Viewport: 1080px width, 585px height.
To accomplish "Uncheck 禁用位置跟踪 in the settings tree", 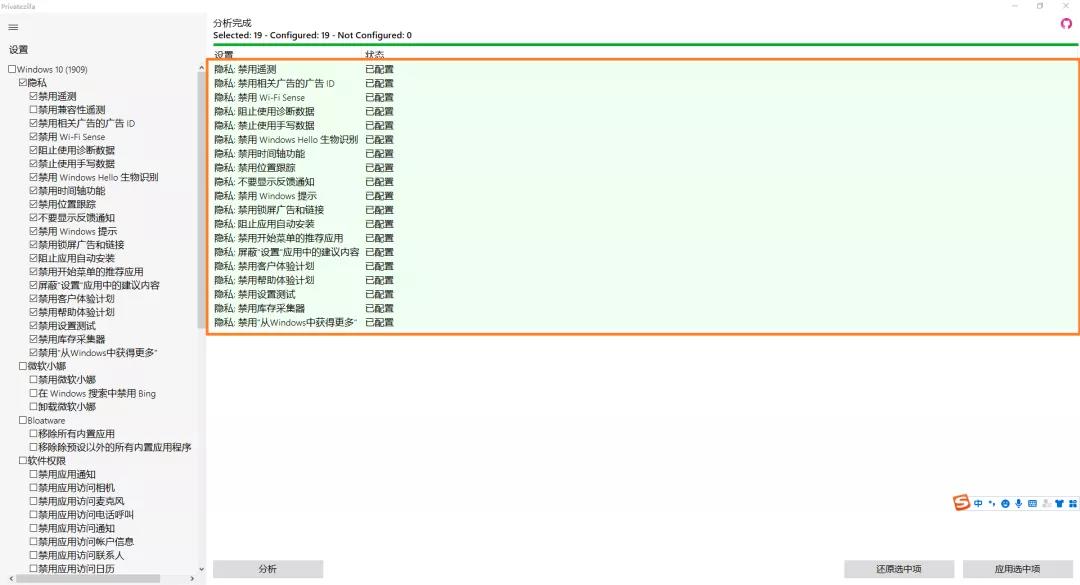I will pos(33,204).
